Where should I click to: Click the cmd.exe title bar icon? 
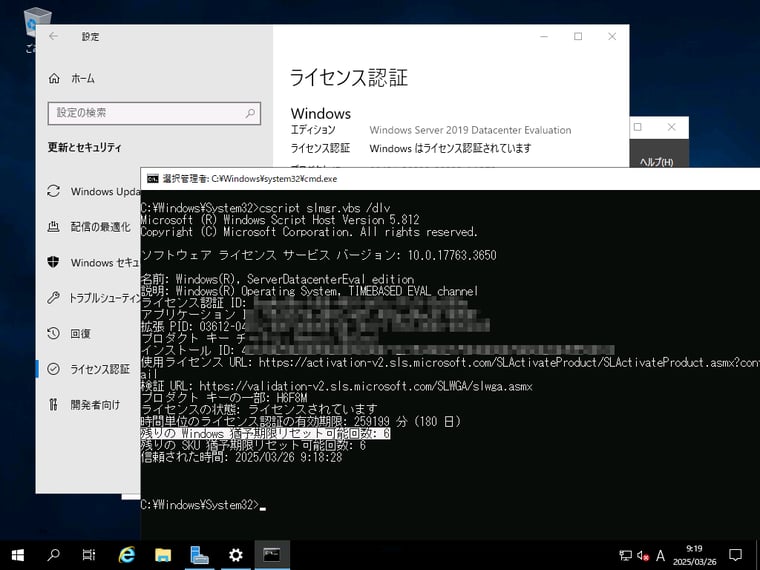coord(153,179)
